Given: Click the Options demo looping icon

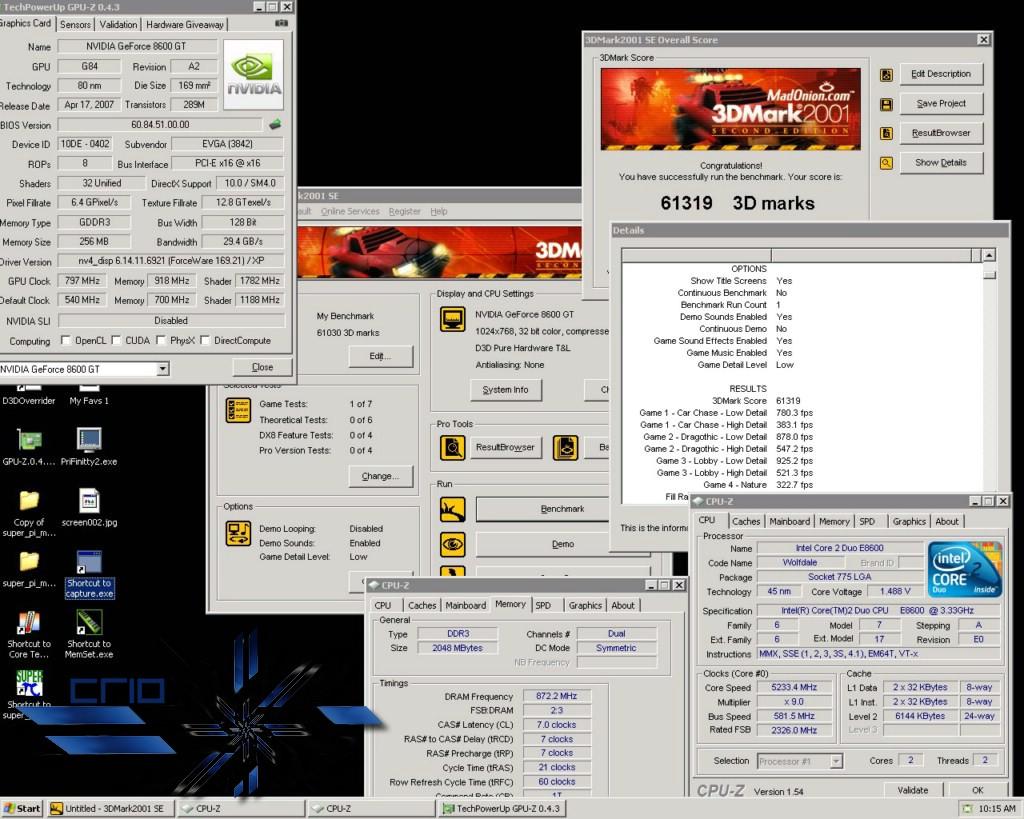Looking at the screenshot, I should tap(238, 534).
